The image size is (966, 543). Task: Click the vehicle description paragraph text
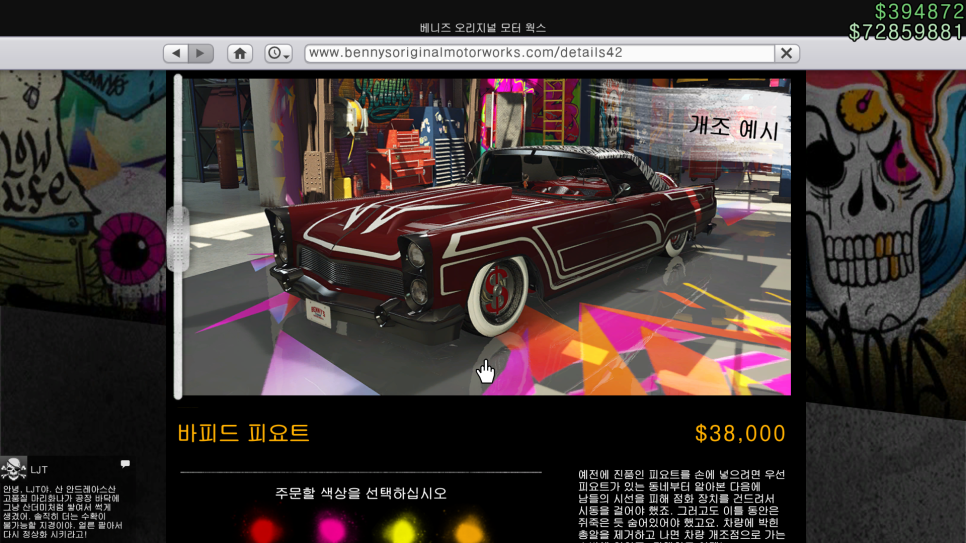tap(681, 508)
